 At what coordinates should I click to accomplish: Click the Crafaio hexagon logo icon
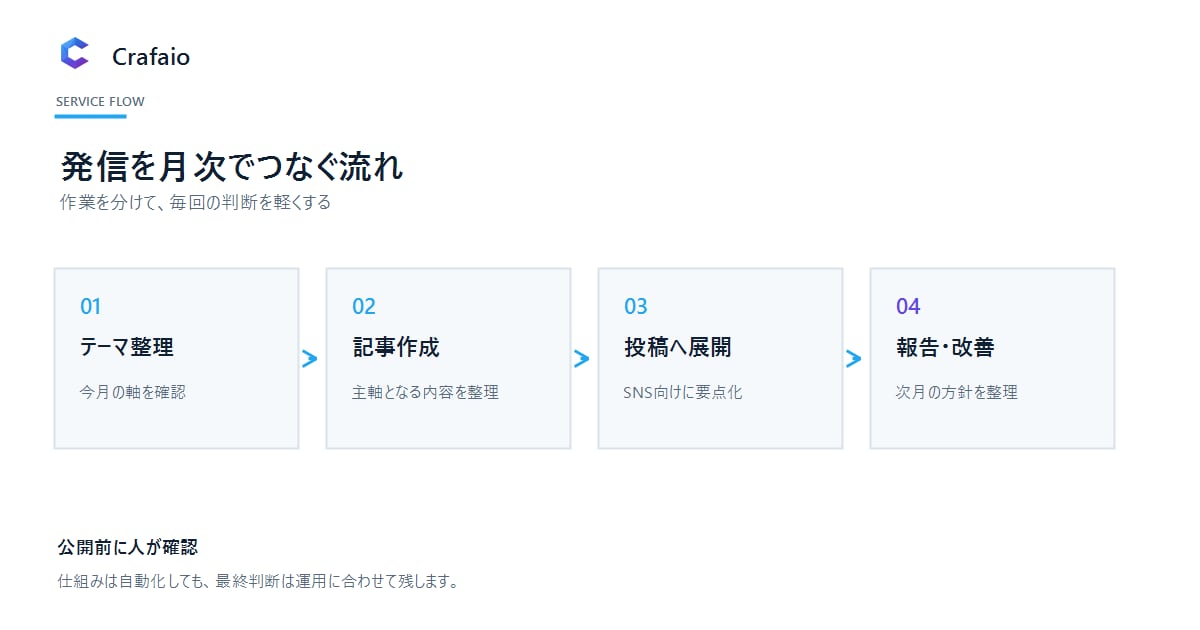75,54
